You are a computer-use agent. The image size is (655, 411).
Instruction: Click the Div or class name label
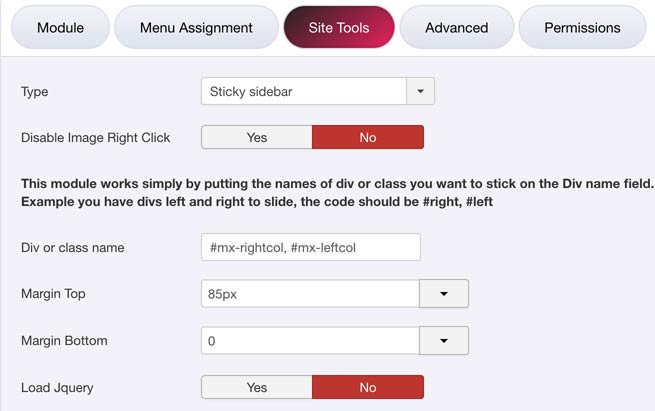click(72, 247)
